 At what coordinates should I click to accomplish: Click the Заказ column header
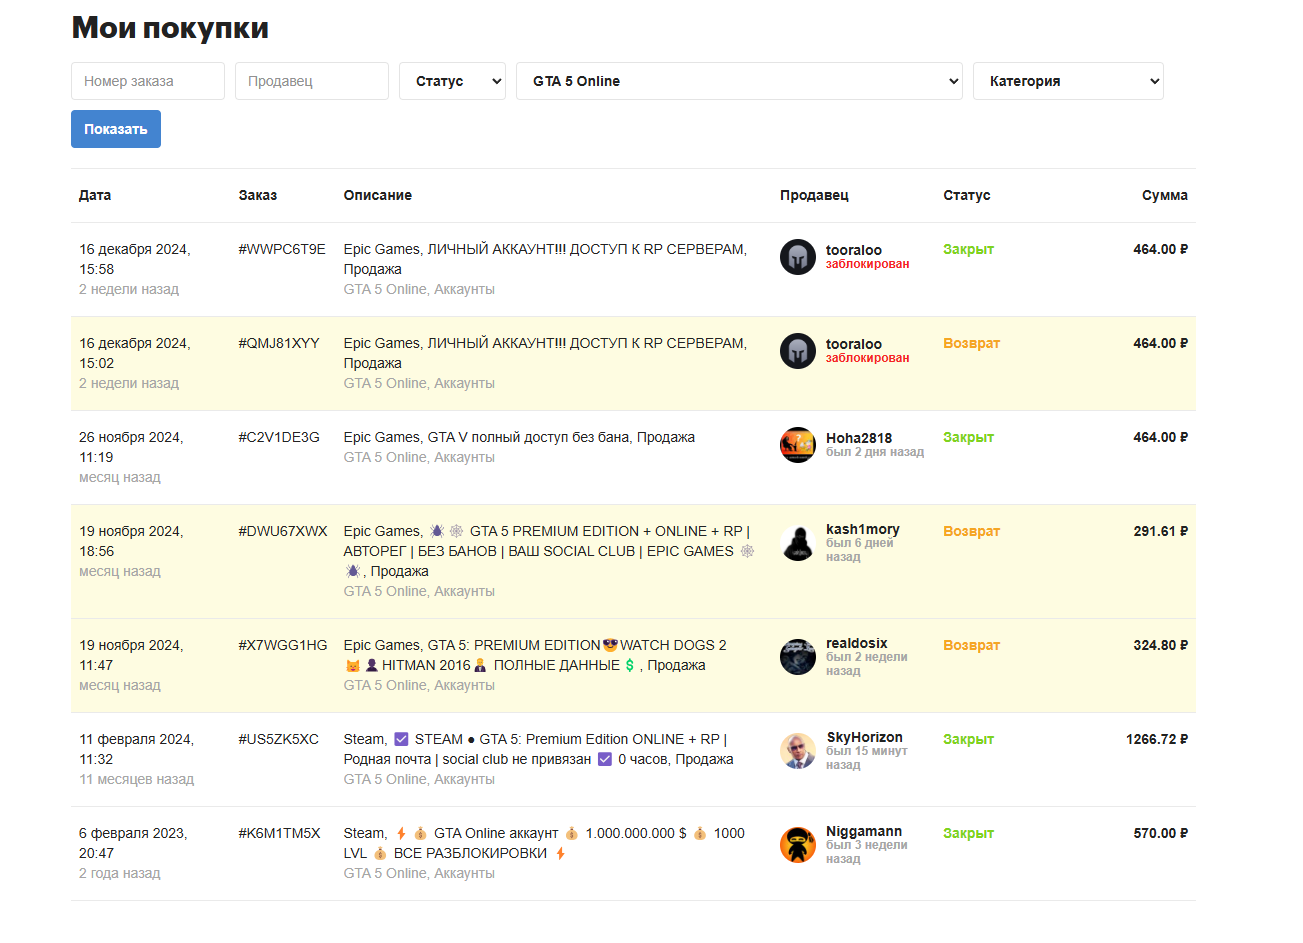(258, 195)
